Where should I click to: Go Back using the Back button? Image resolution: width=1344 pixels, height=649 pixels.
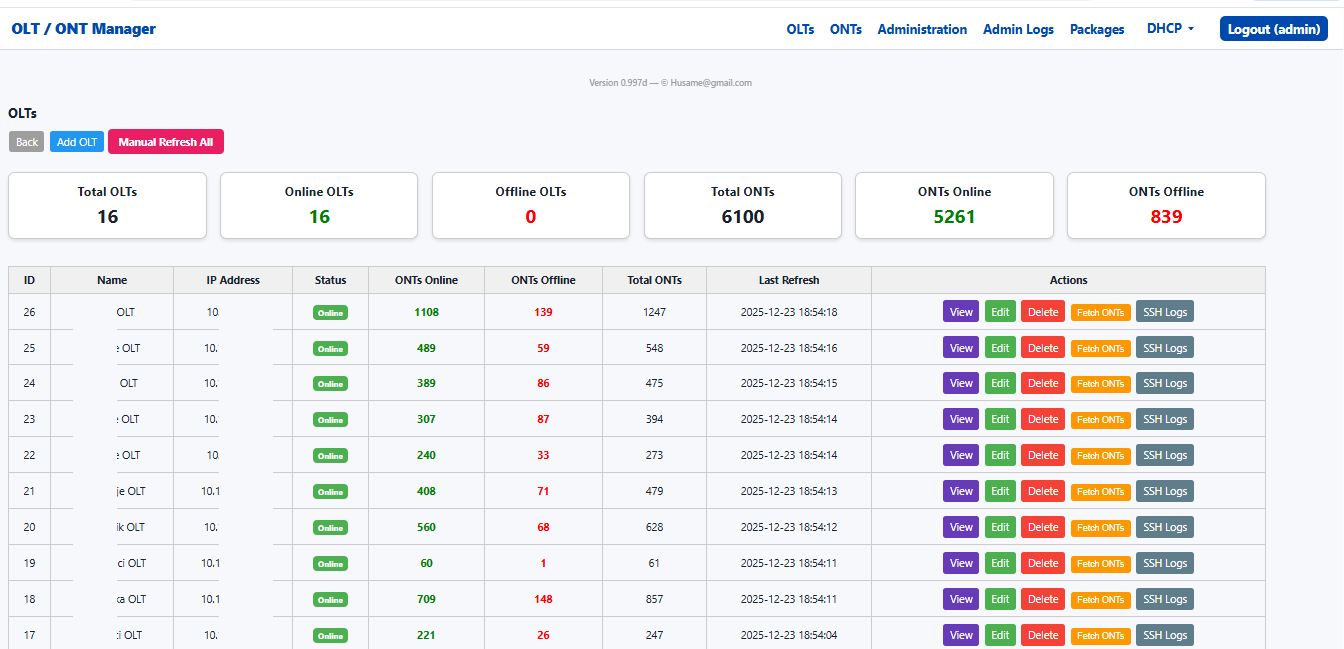click(26, 141)
